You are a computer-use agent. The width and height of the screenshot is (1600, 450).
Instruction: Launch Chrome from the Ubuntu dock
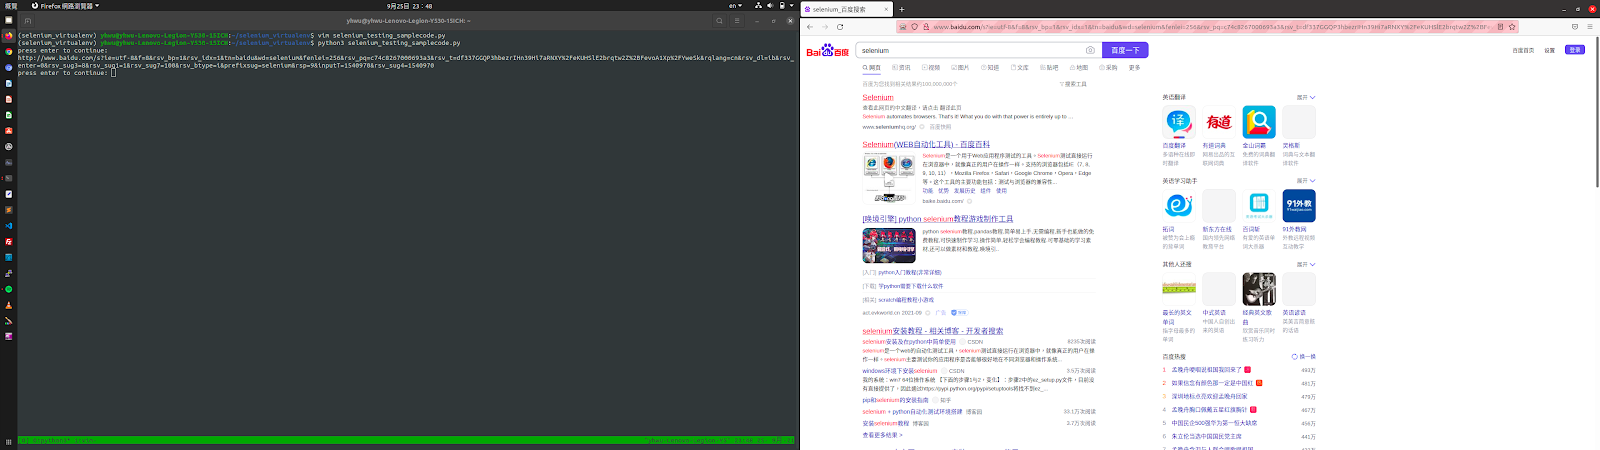point(9,51)
